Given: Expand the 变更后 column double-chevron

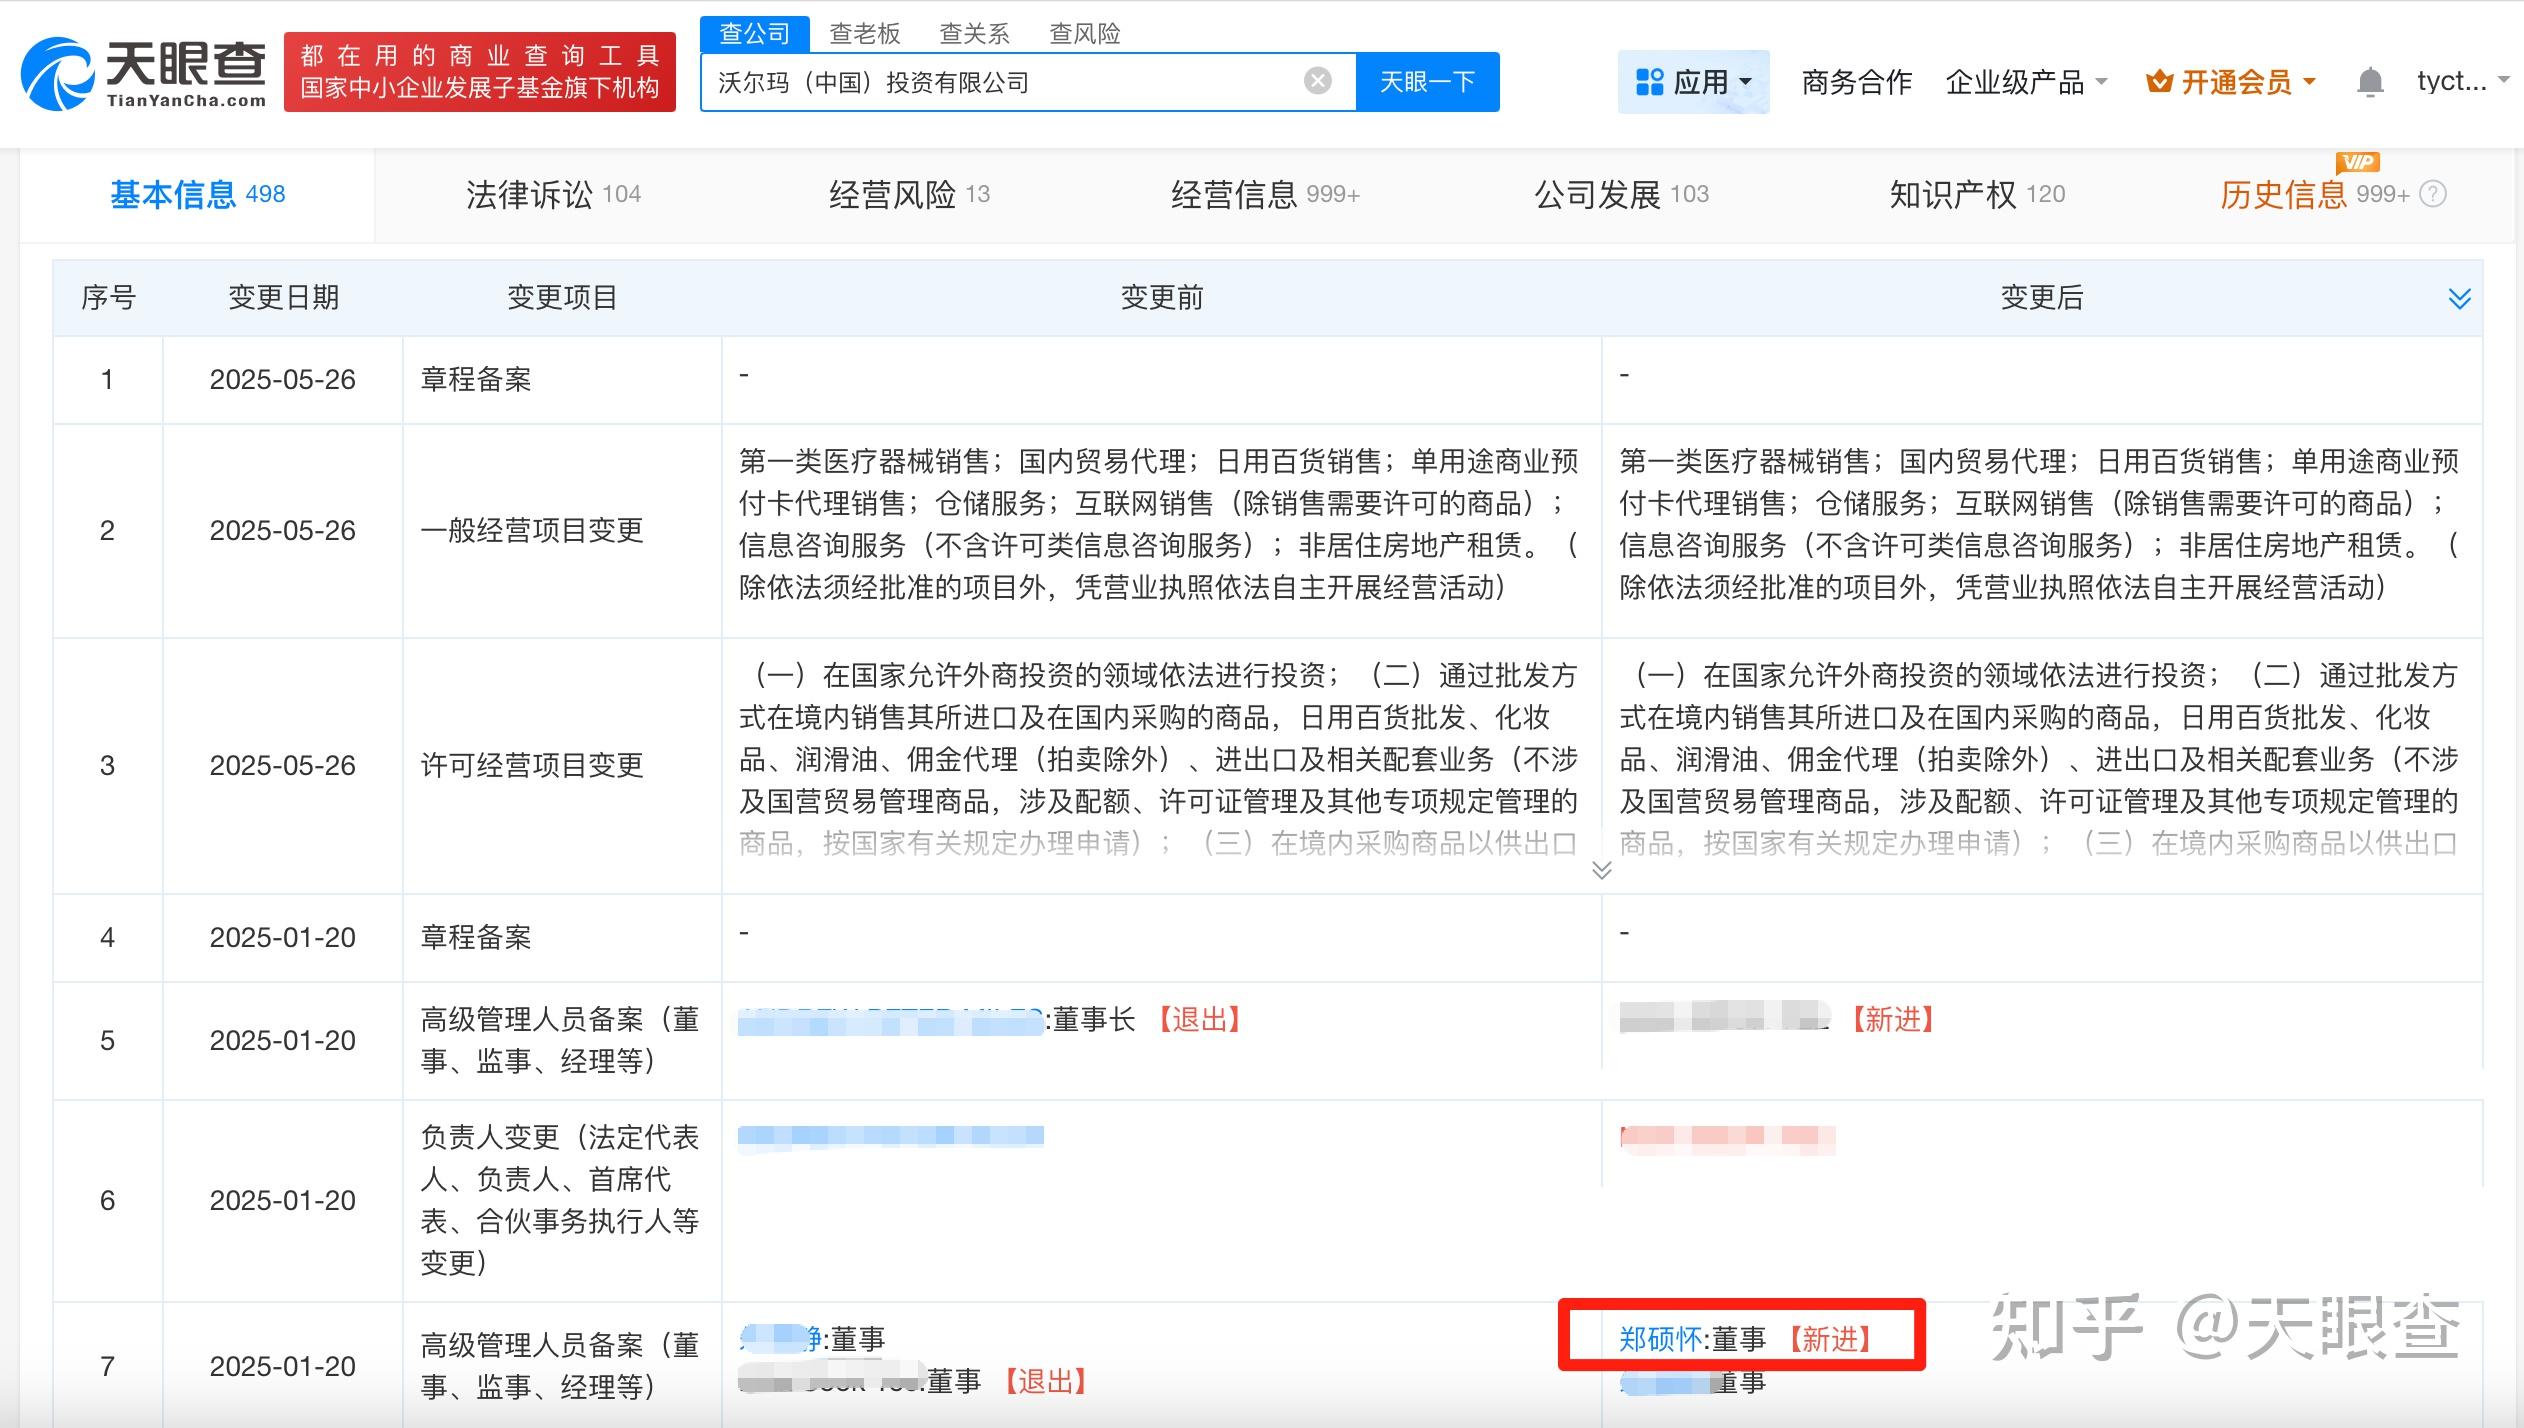Looking at the screenshot, I should (x=2459, y=298).
